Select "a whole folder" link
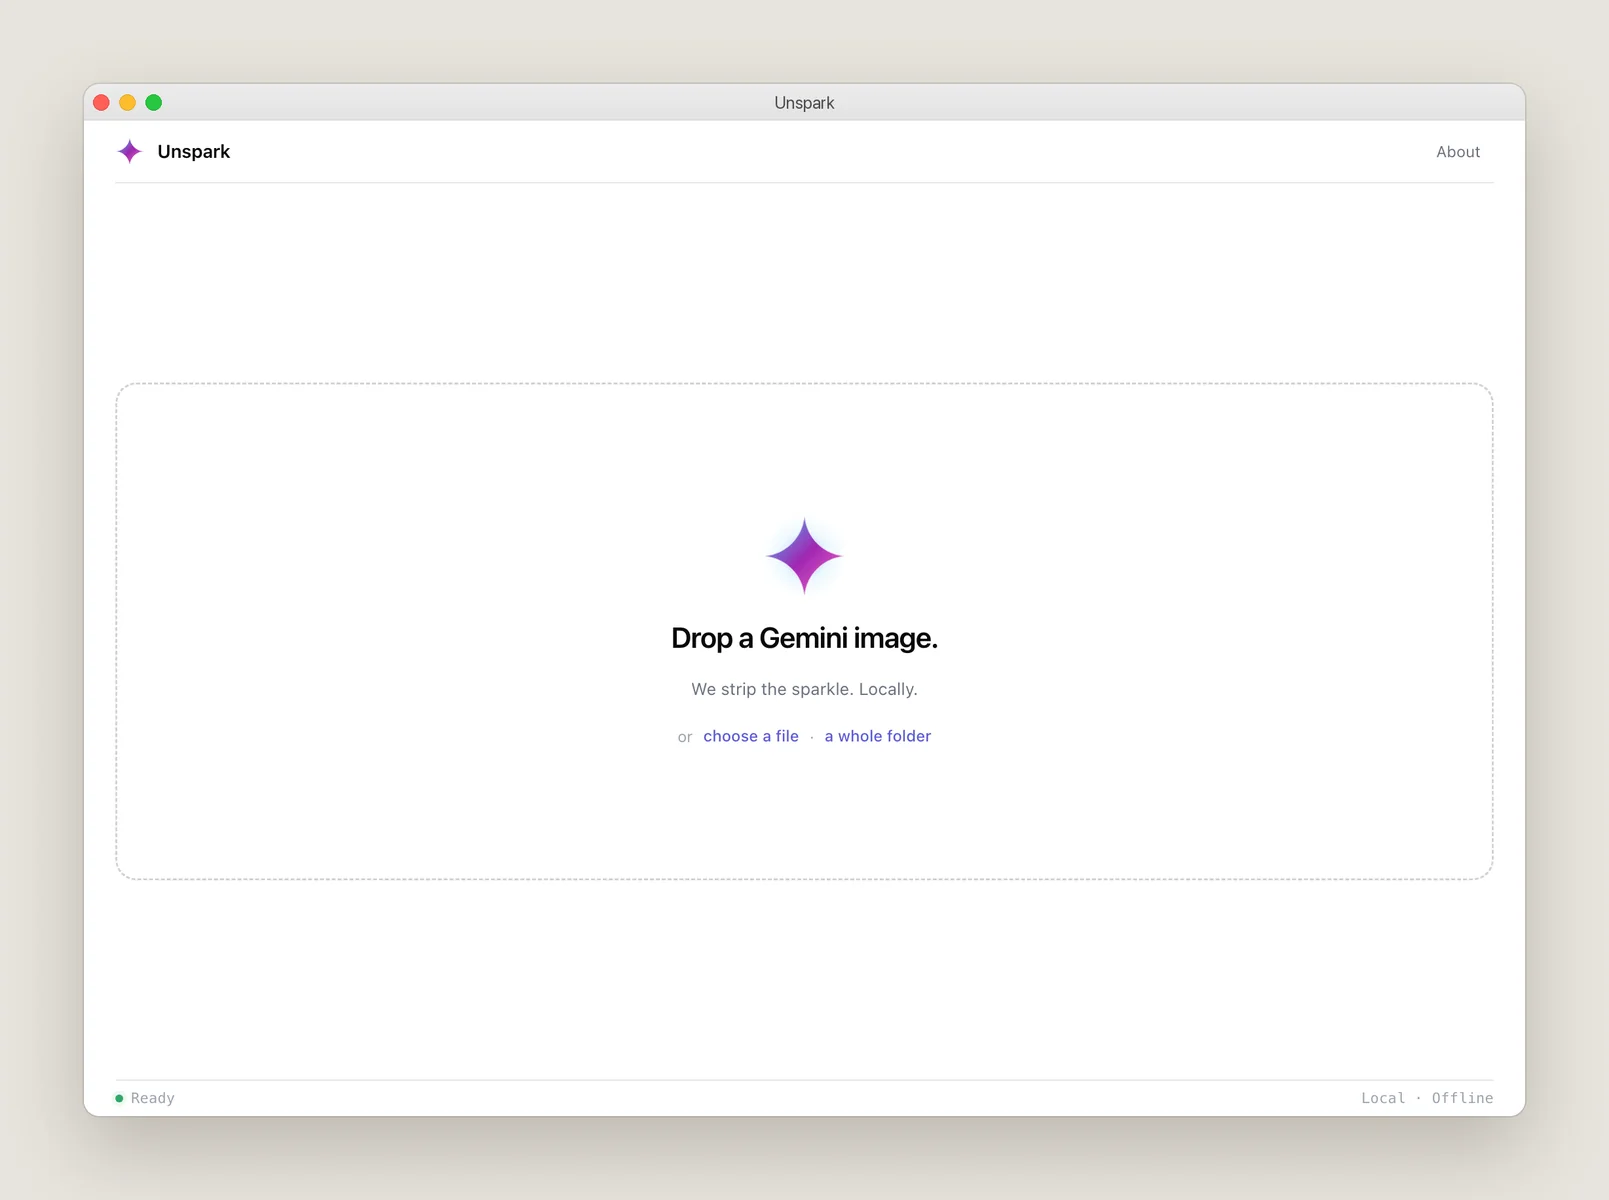 (878, 736)
